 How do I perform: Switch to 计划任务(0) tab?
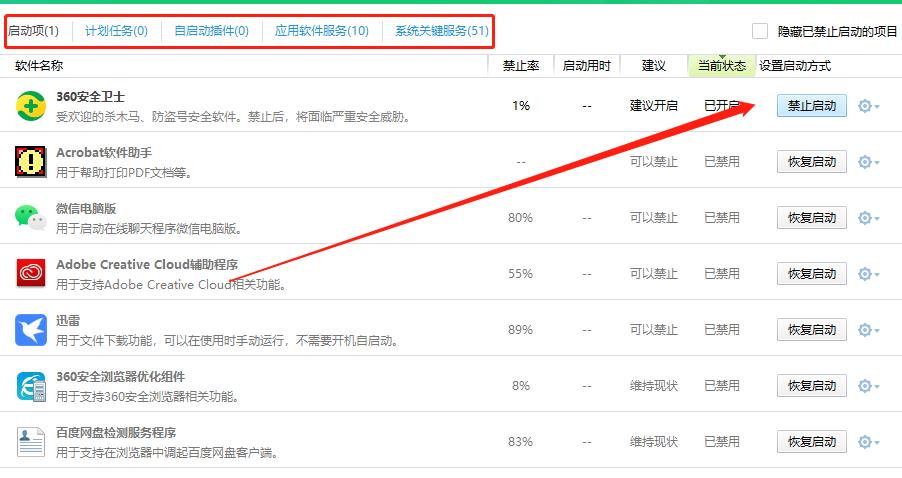(116, 31)
